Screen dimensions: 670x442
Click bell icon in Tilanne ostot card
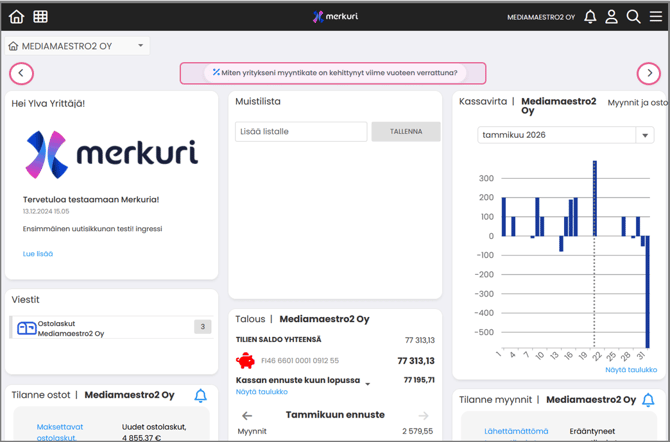(x=200, y=396)
